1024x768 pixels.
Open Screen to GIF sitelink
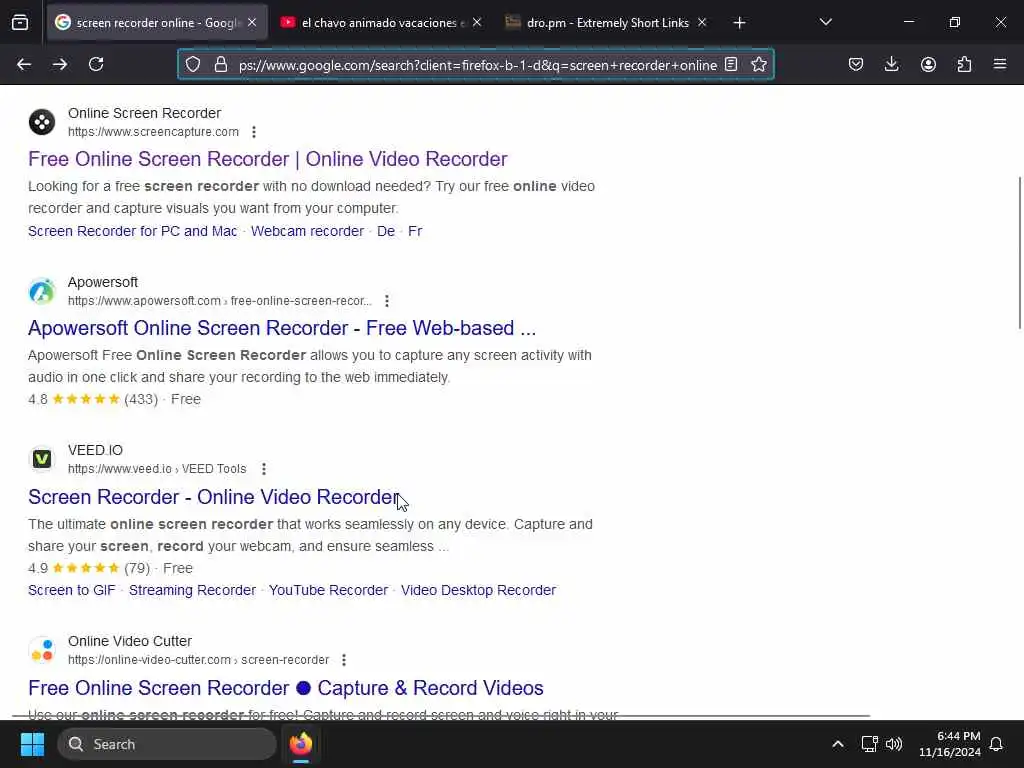click(x=72, y=590)
